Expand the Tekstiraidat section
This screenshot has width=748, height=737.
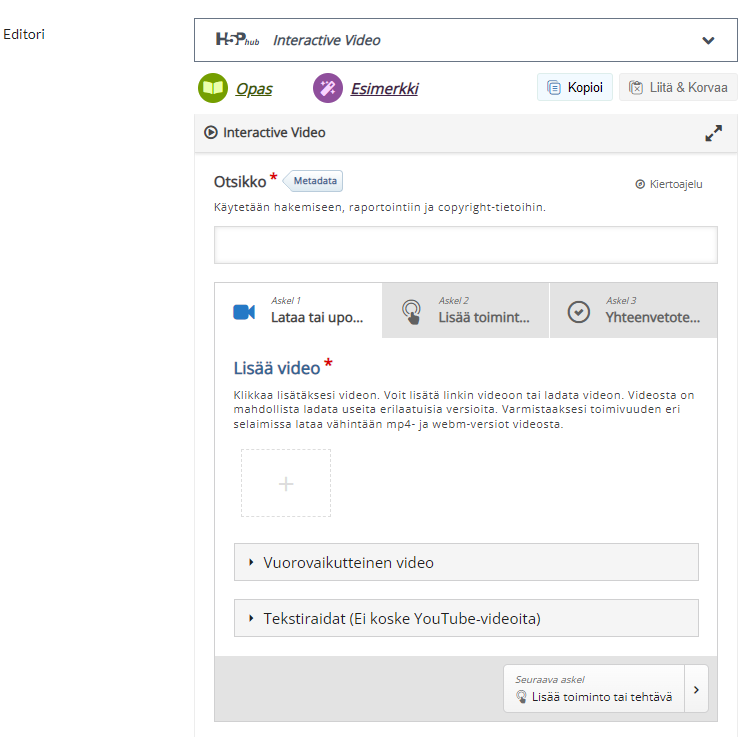[466, 618]
